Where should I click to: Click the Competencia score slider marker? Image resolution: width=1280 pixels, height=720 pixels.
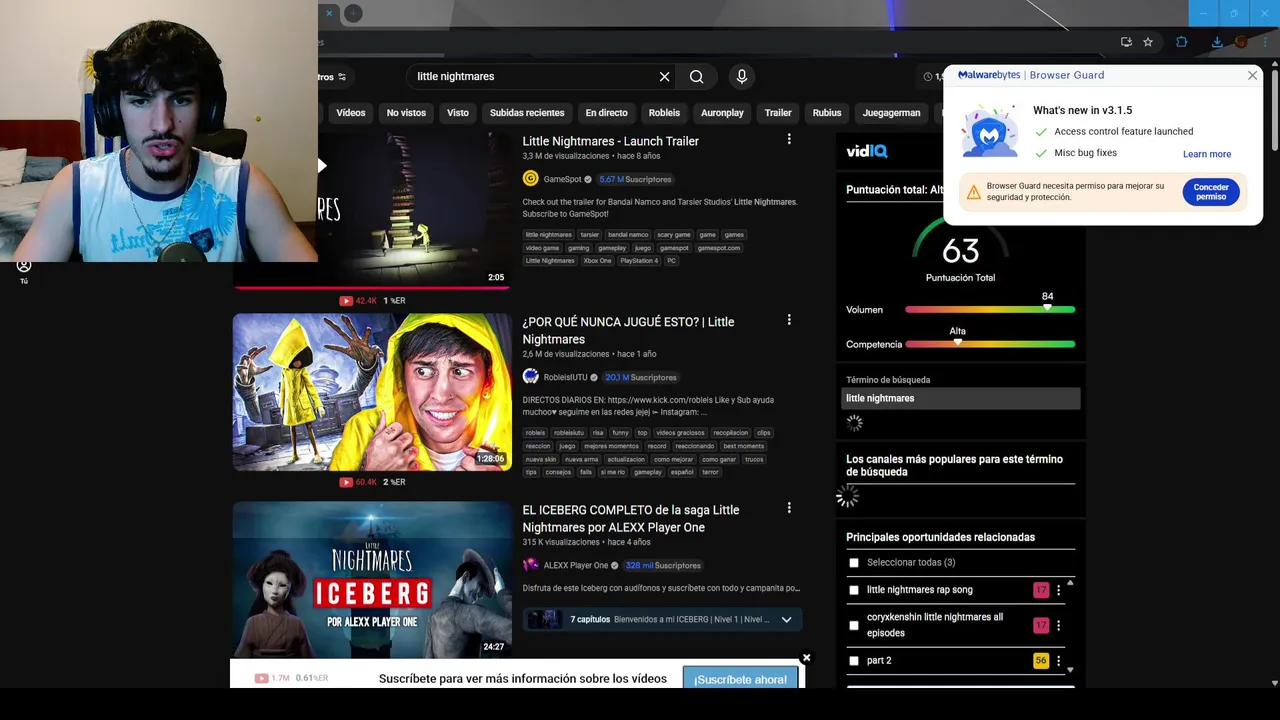coord(957,342)
